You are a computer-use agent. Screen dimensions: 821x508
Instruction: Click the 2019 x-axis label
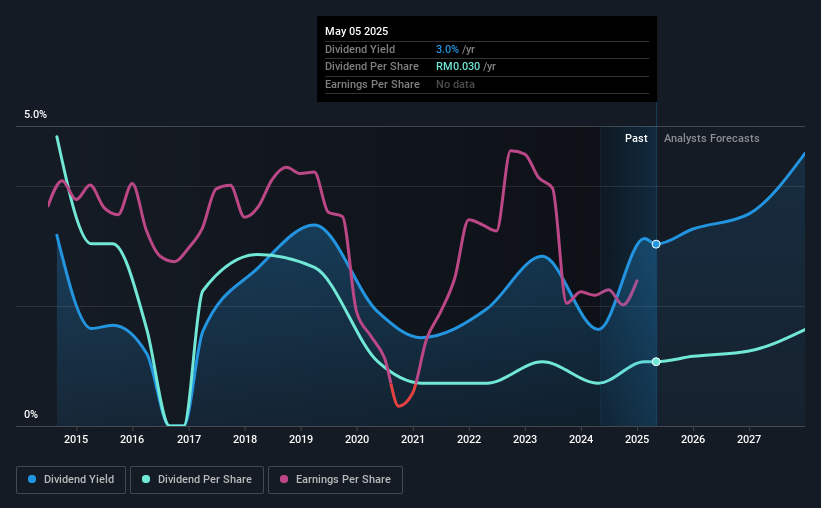tap(301, 439)
